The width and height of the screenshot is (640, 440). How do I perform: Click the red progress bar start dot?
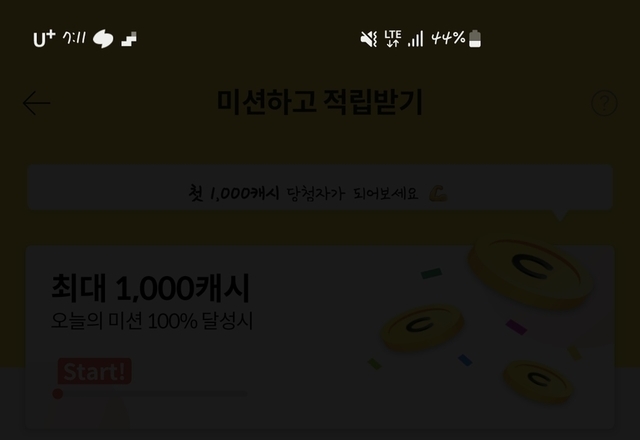click(x=58, y=394)
